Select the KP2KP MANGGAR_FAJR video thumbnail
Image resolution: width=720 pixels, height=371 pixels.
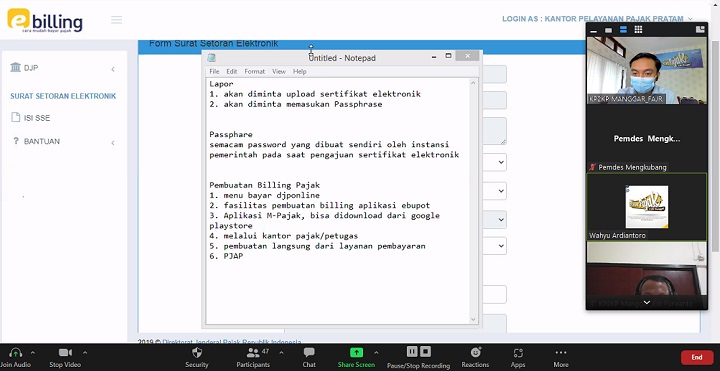647,70
